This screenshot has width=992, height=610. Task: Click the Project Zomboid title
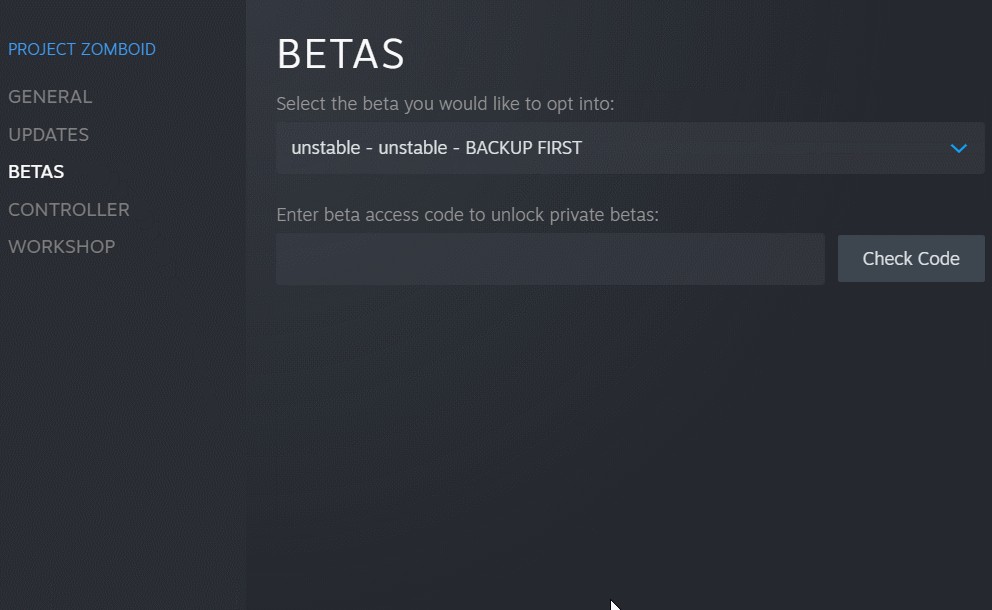click(x=82, y=49)
